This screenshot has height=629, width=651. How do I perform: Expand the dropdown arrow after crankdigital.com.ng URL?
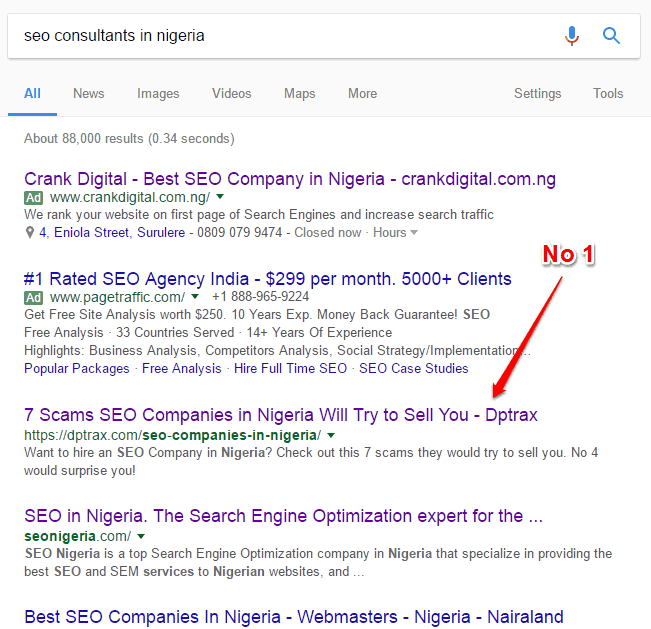[x=220, y=197]
